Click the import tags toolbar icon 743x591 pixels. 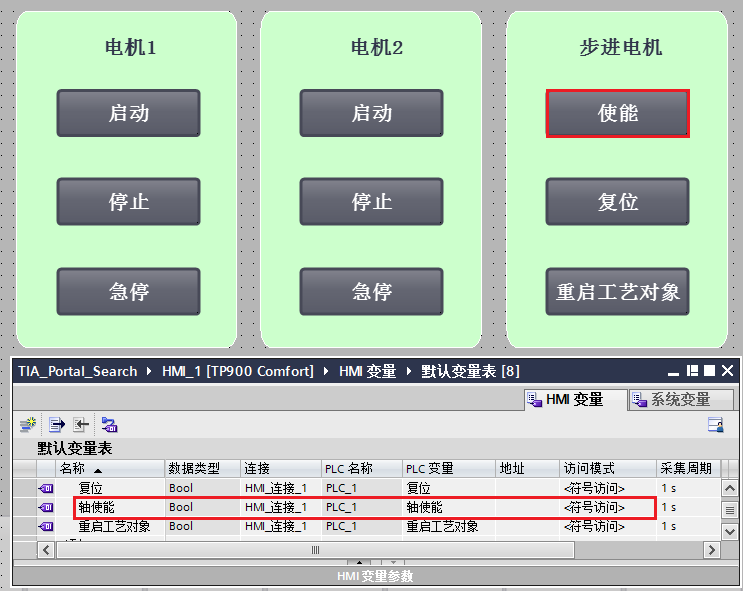pyautogui.click(x=81, y=425)
